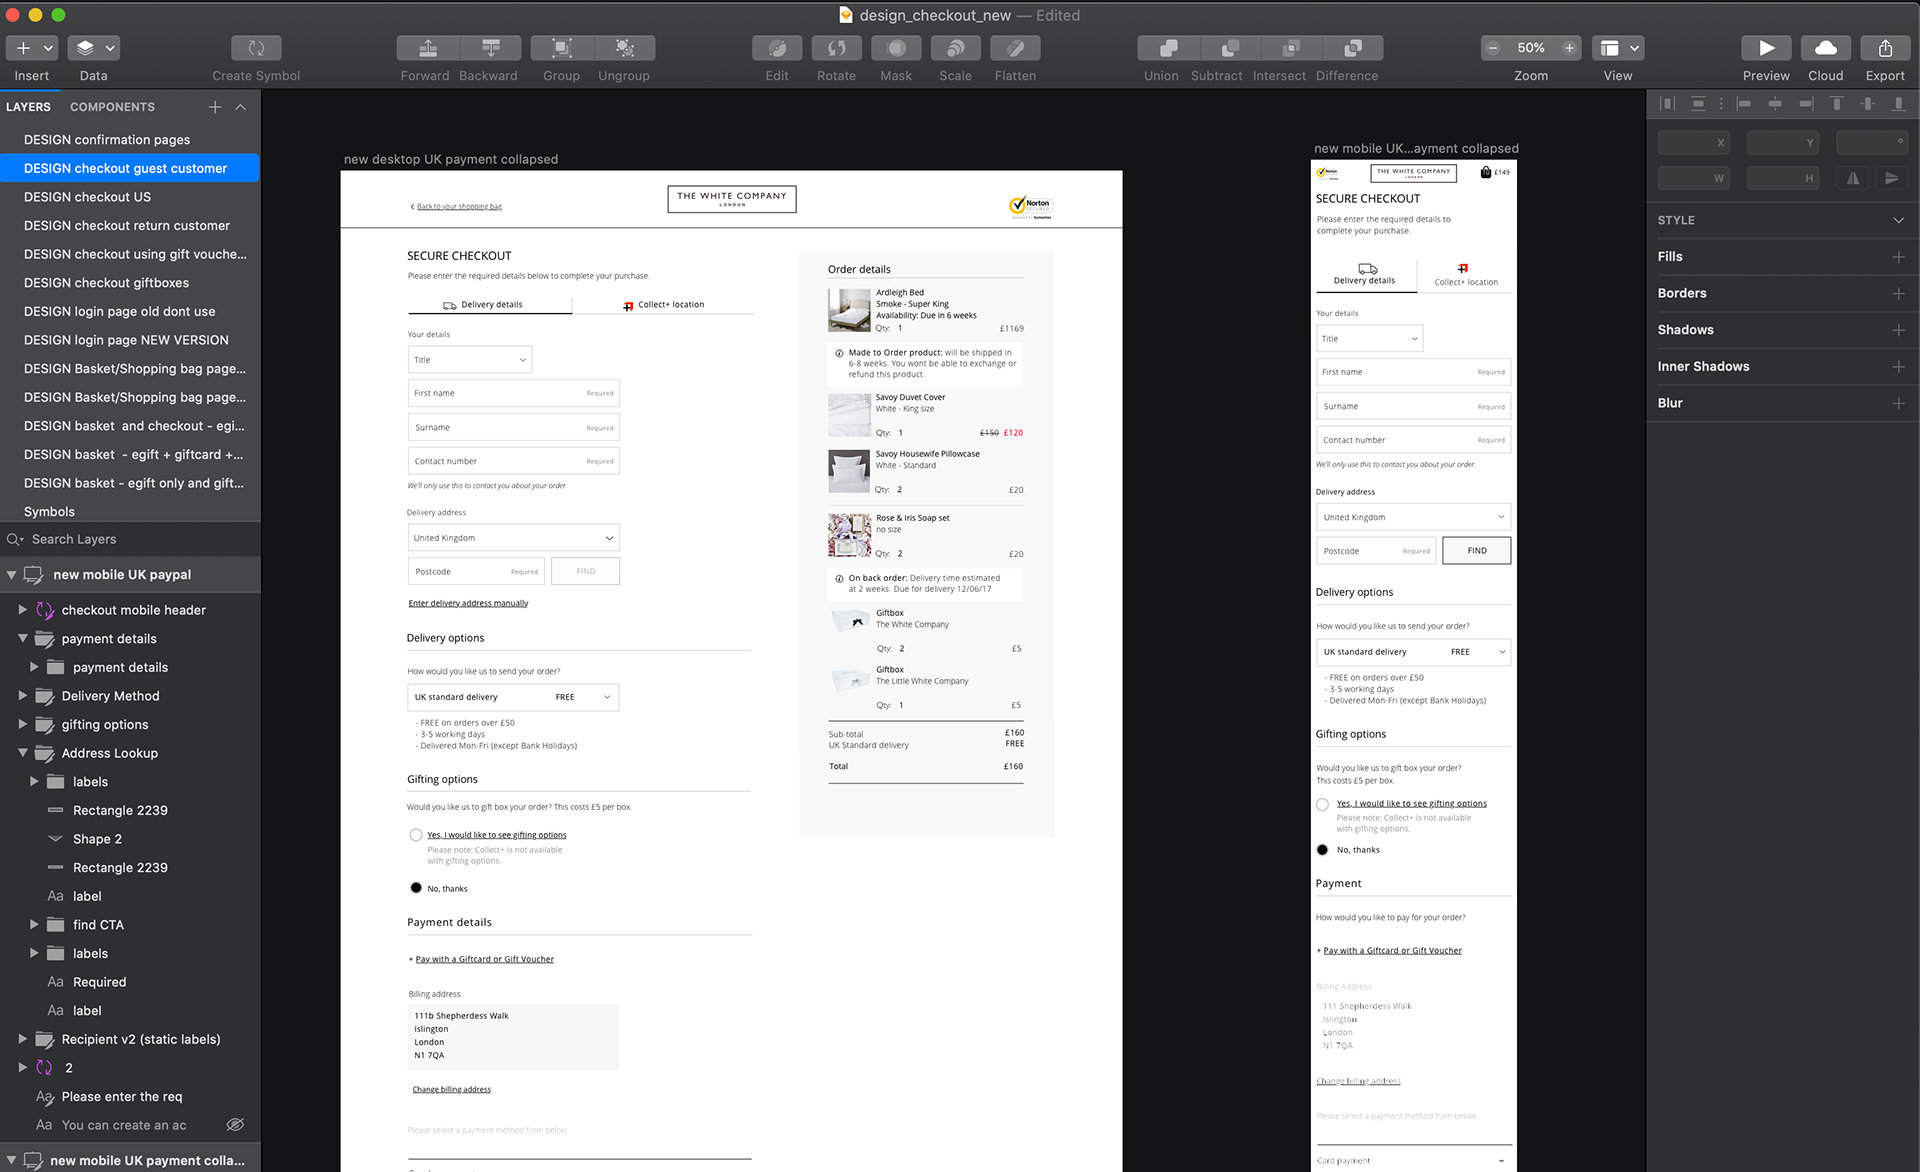Add a new page with plus icon

(x=214, y=107)
